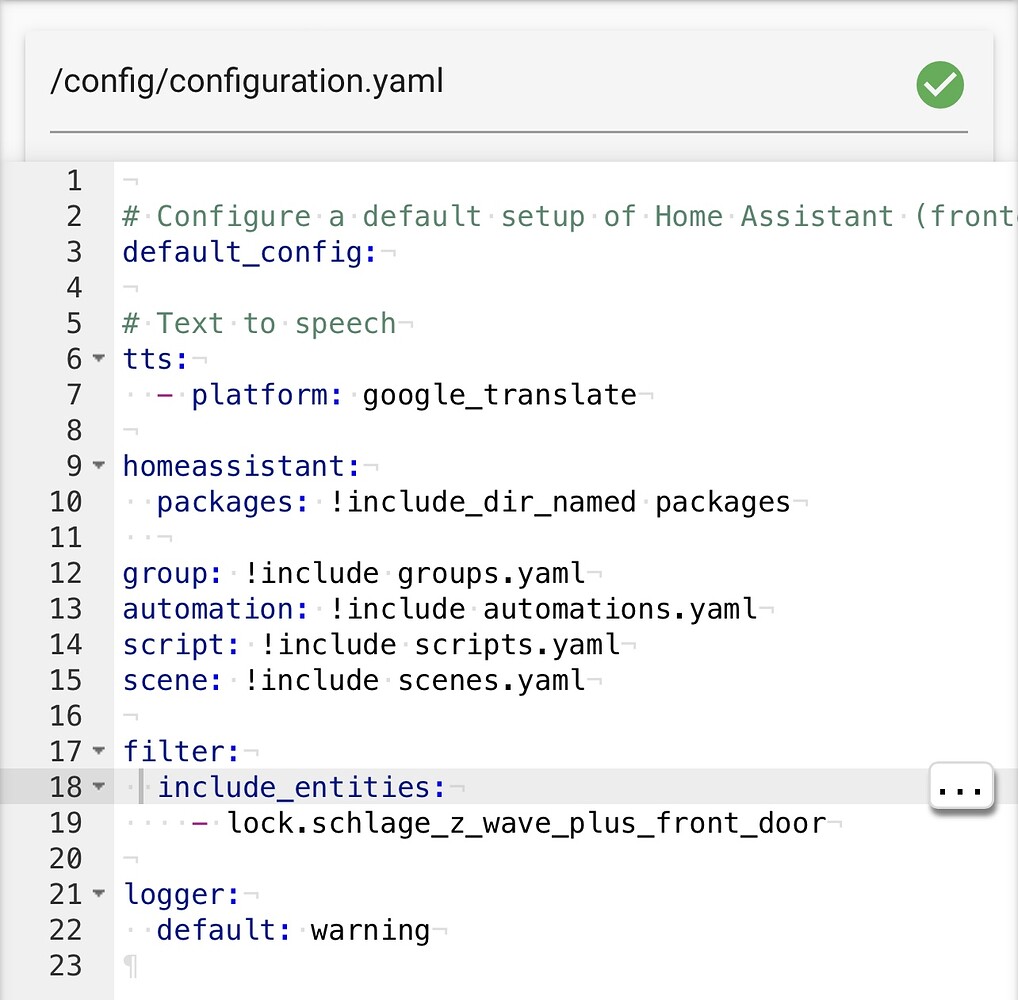The width and height of the screenshot is (1018, 1000).
Task: Collapse the tts section fold arrow
Action: pos(98,359)
